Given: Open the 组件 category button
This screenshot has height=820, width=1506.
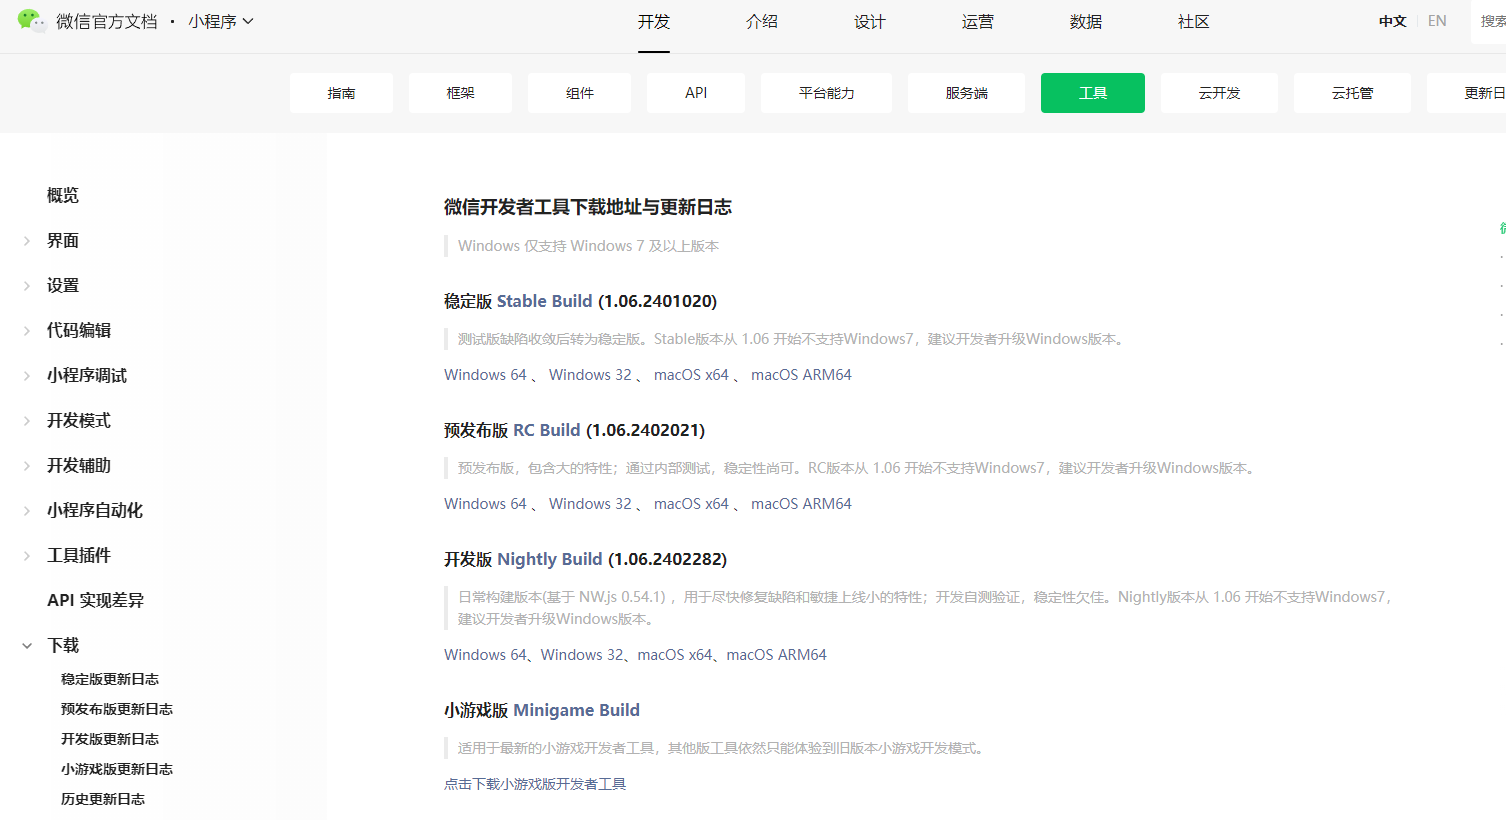Looking at the screenshot, I should [x=579, y=93].
